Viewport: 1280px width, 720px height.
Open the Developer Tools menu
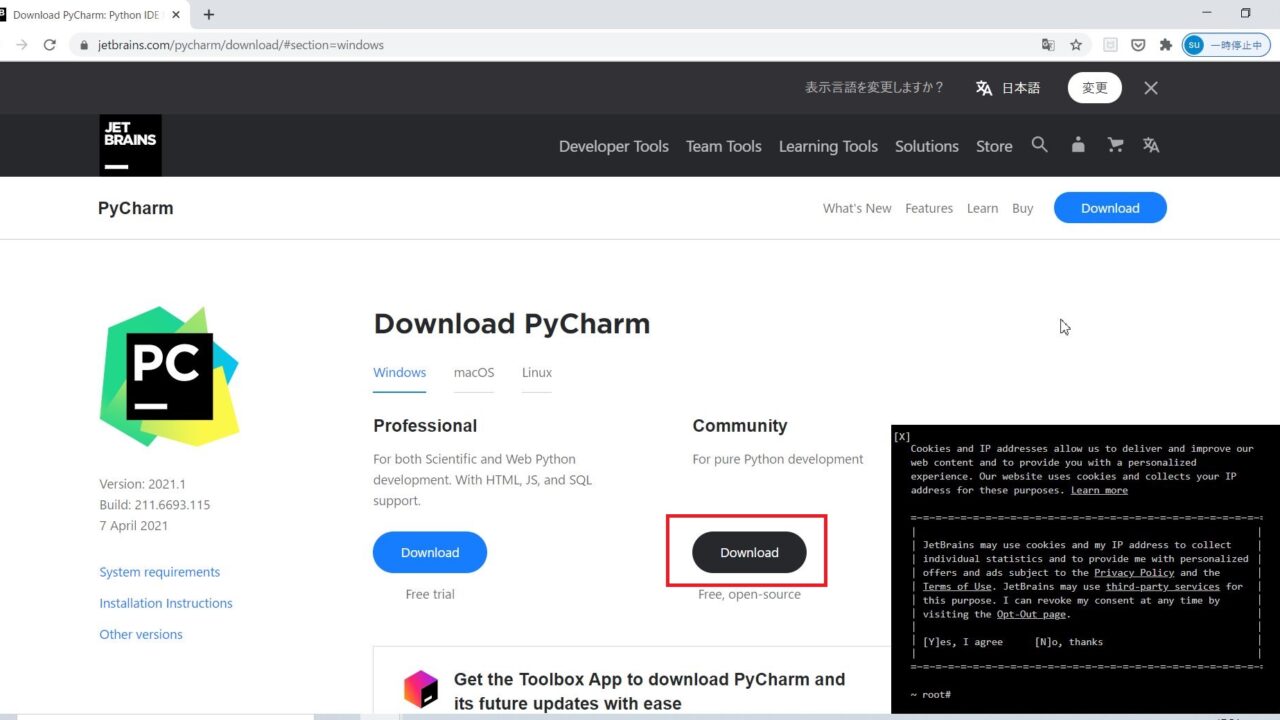coord(613,146)
